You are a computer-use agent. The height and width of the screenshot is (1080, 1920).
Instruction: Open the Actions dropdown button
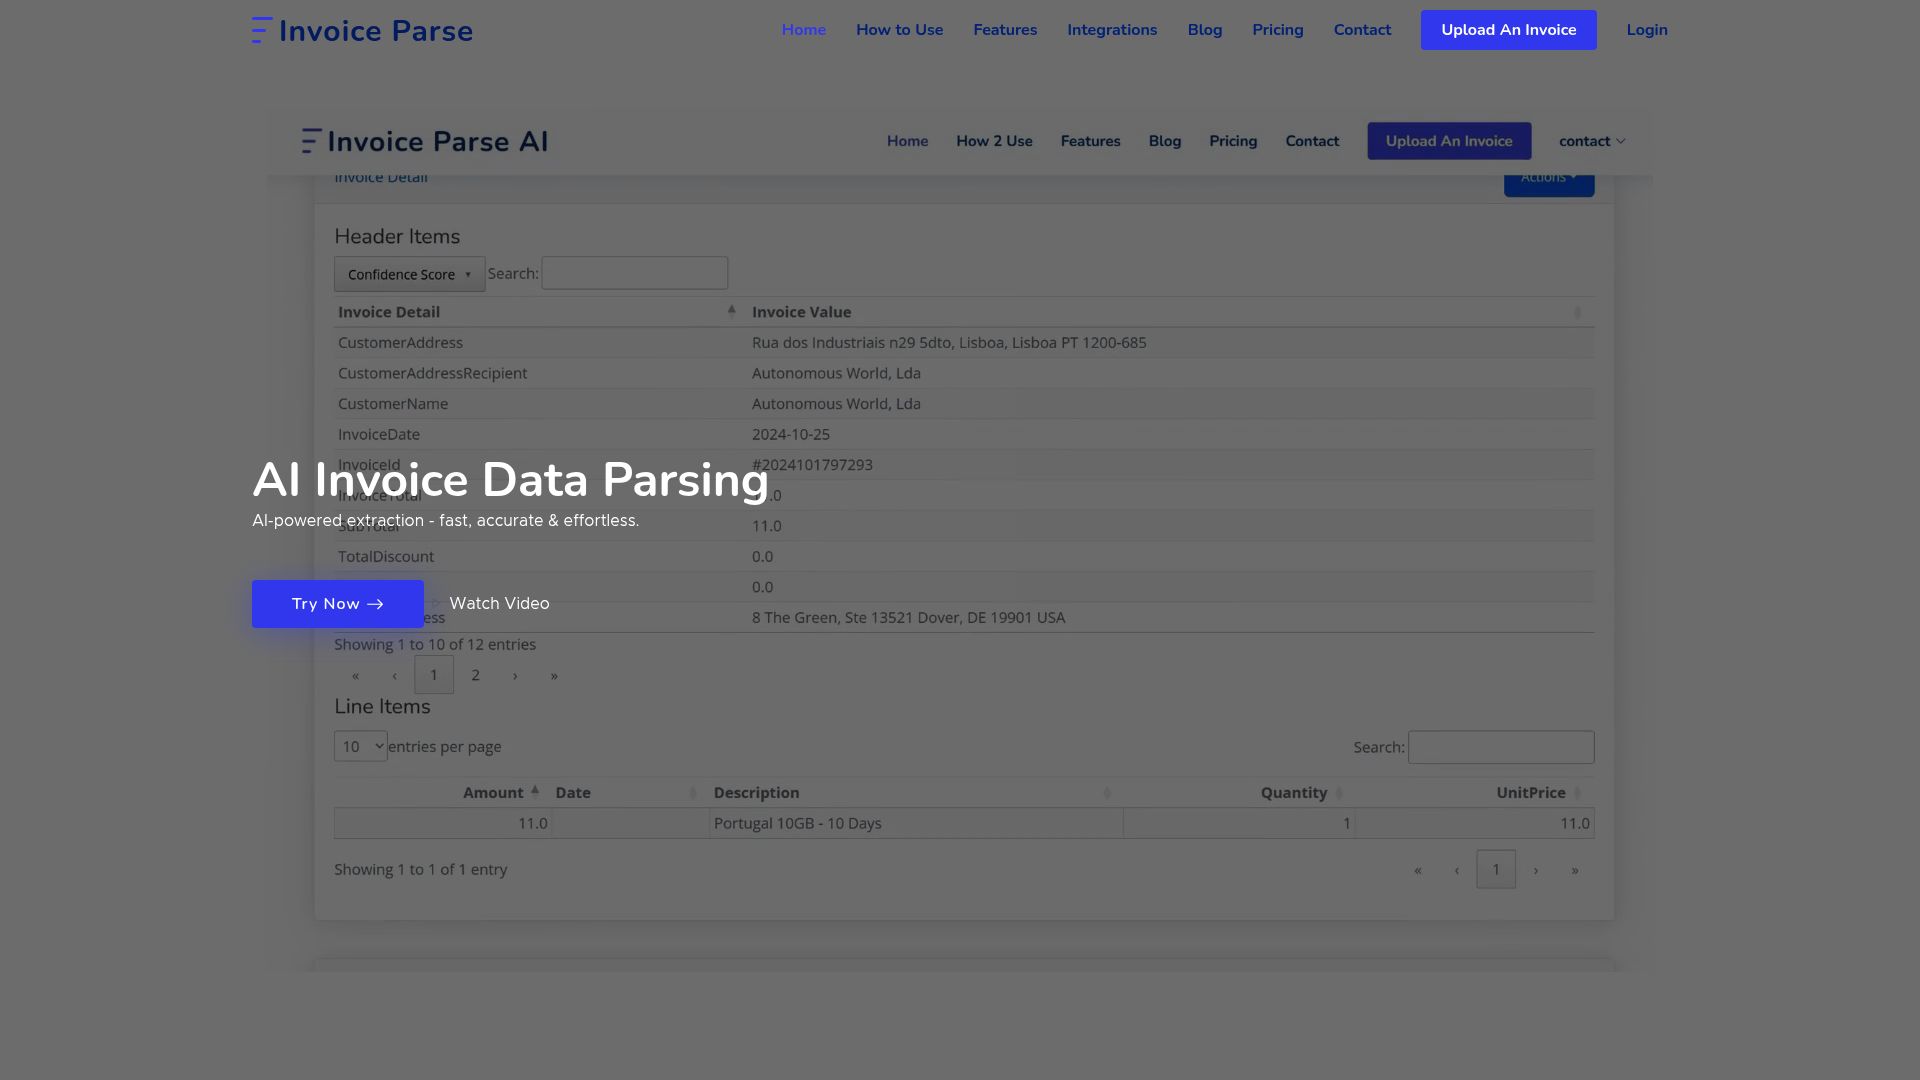coord(1549,183)
